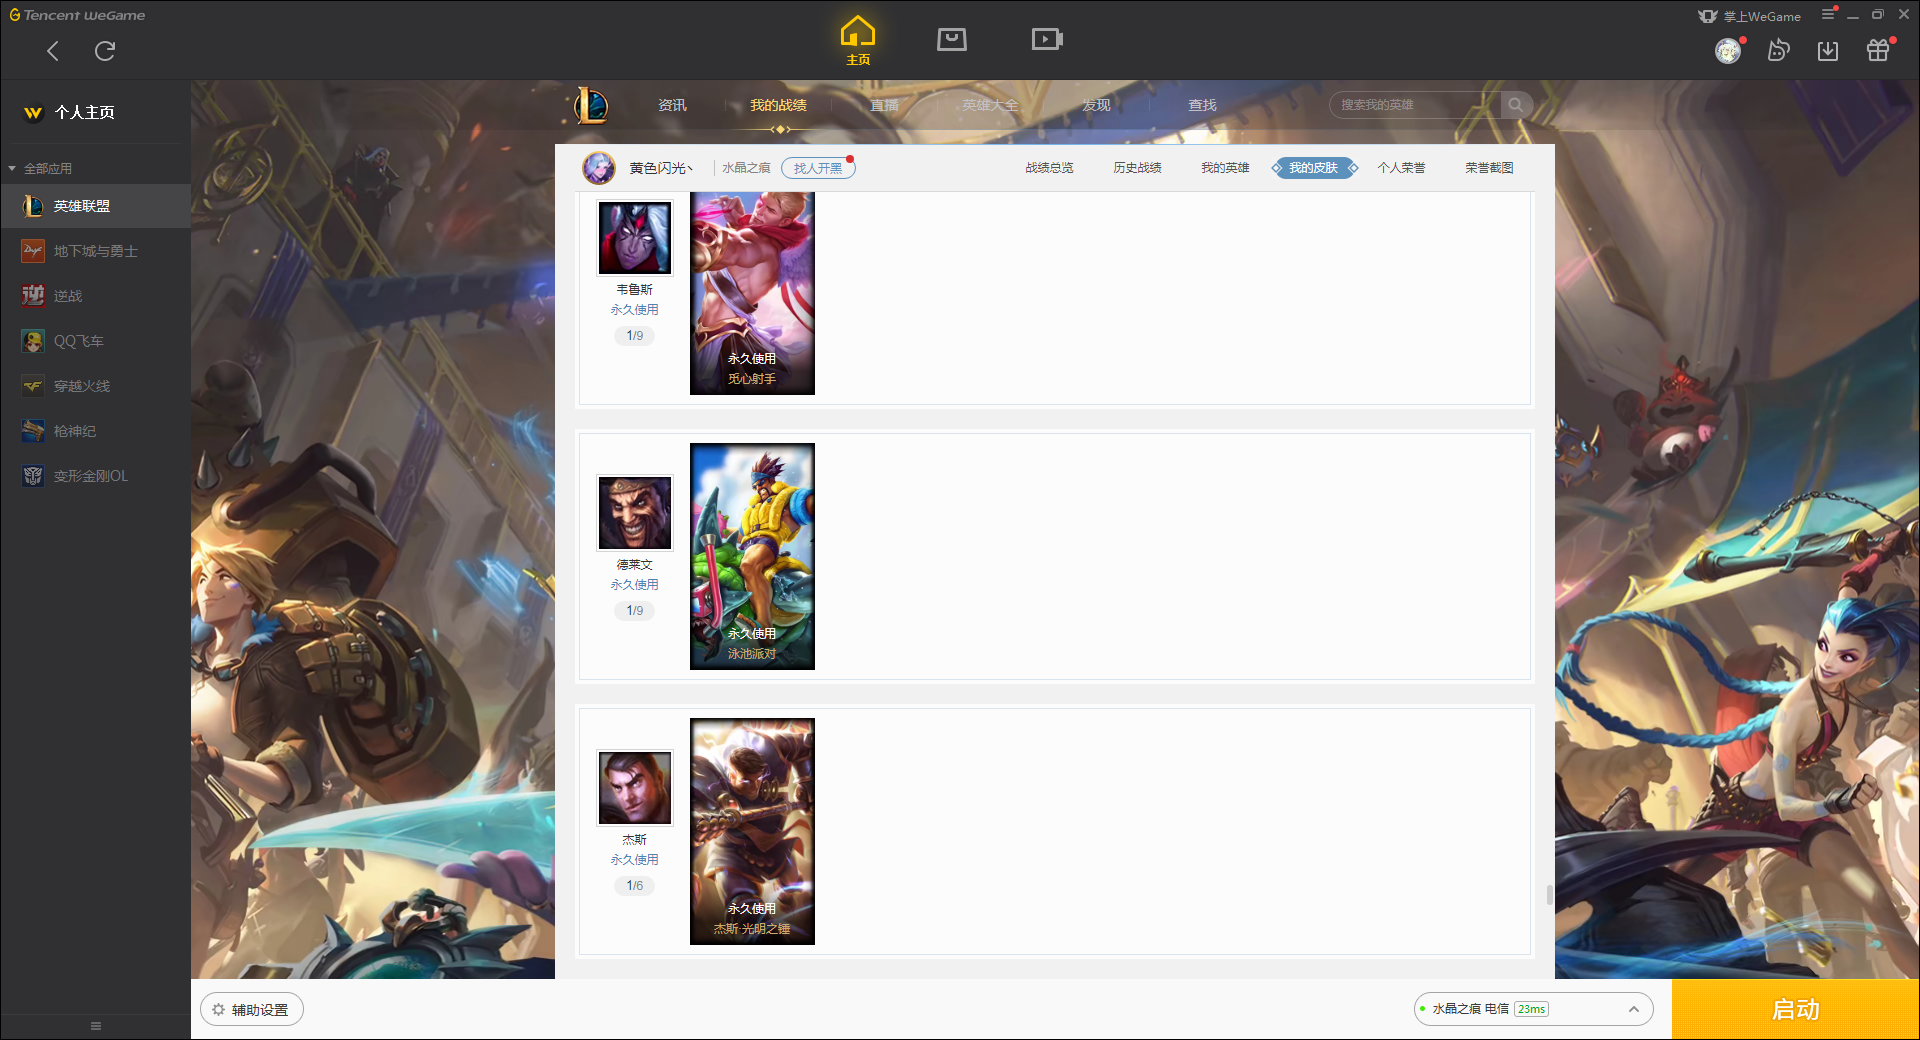Viewport: 1920px width, 1040px height.
Task: Click the 德莱文 champion portrait
Action: point(635,513)
